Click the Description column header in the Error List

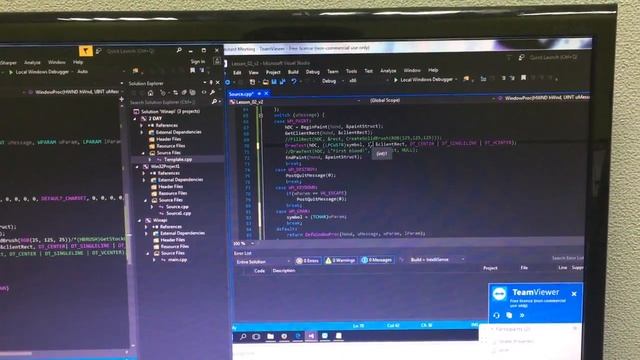[284, 271]
